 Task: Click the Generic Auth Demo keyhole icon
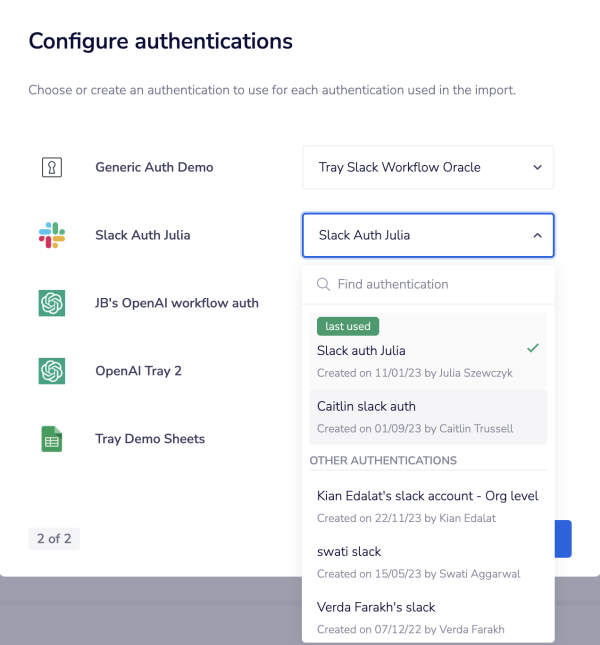coord(52,167)
